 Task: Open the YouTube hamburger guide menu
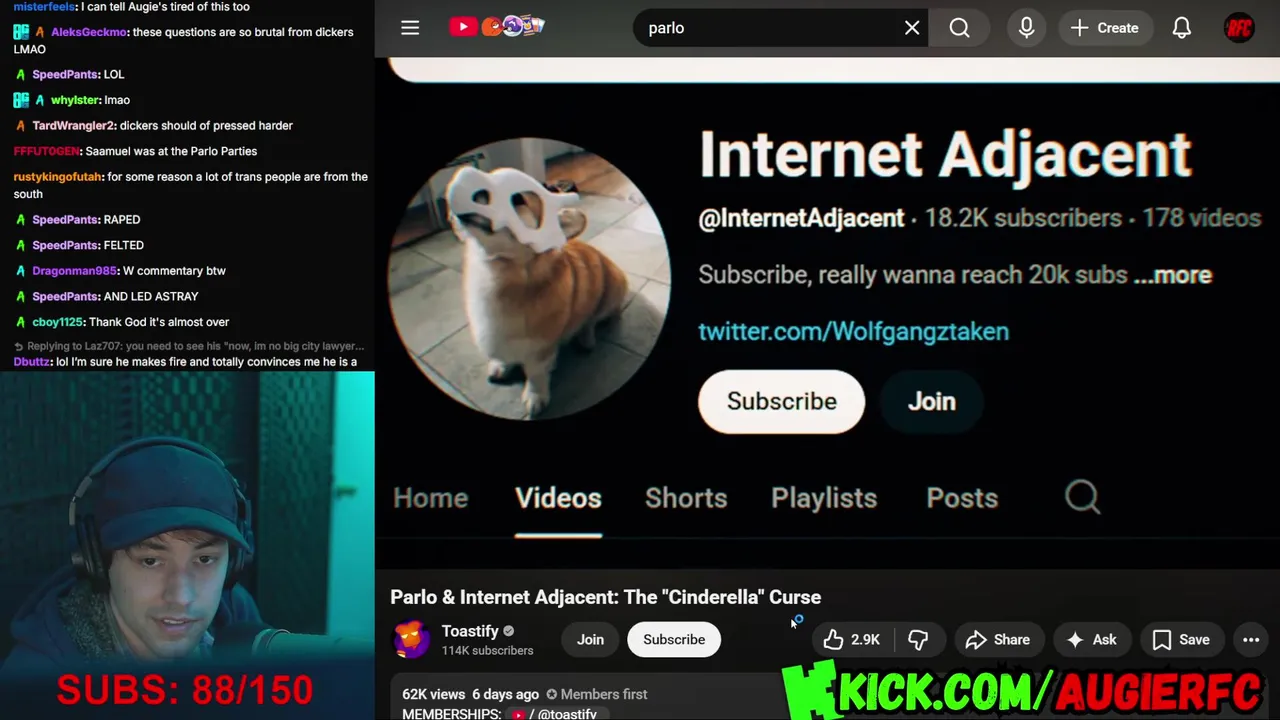pos(410,28)
